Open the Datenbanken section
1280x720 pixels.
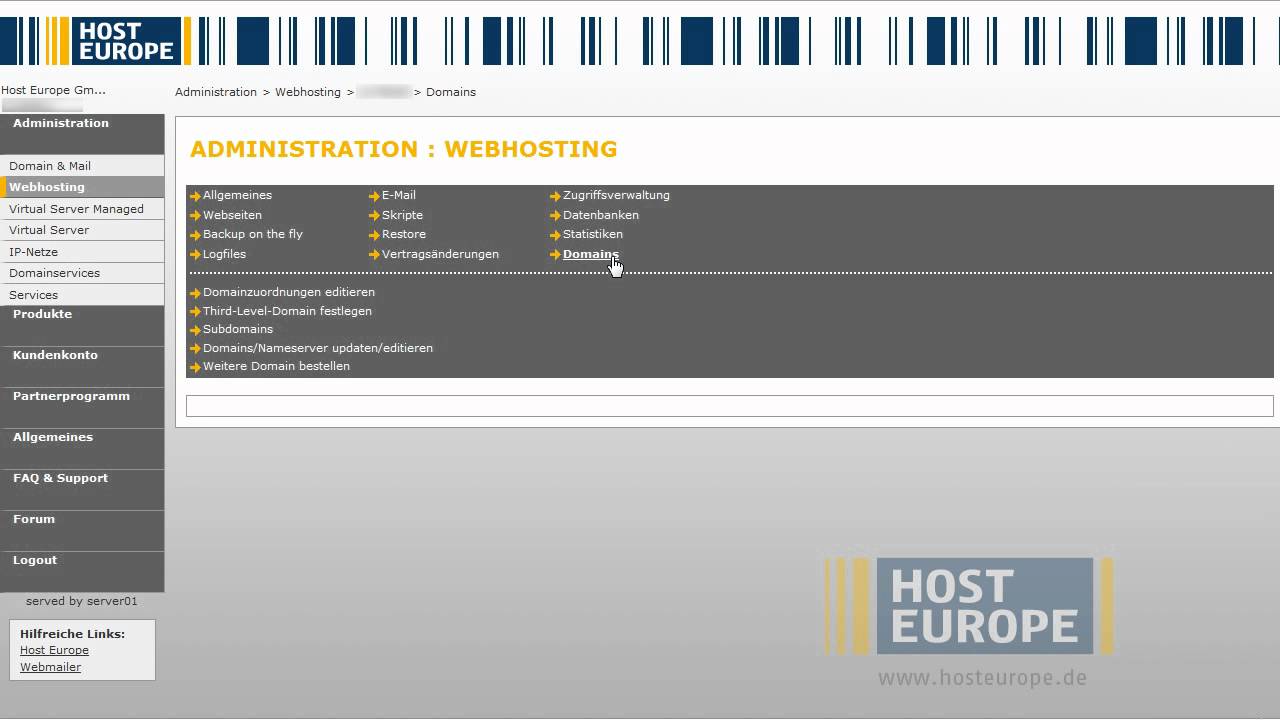pyautogui.click(x=601, y=215)
